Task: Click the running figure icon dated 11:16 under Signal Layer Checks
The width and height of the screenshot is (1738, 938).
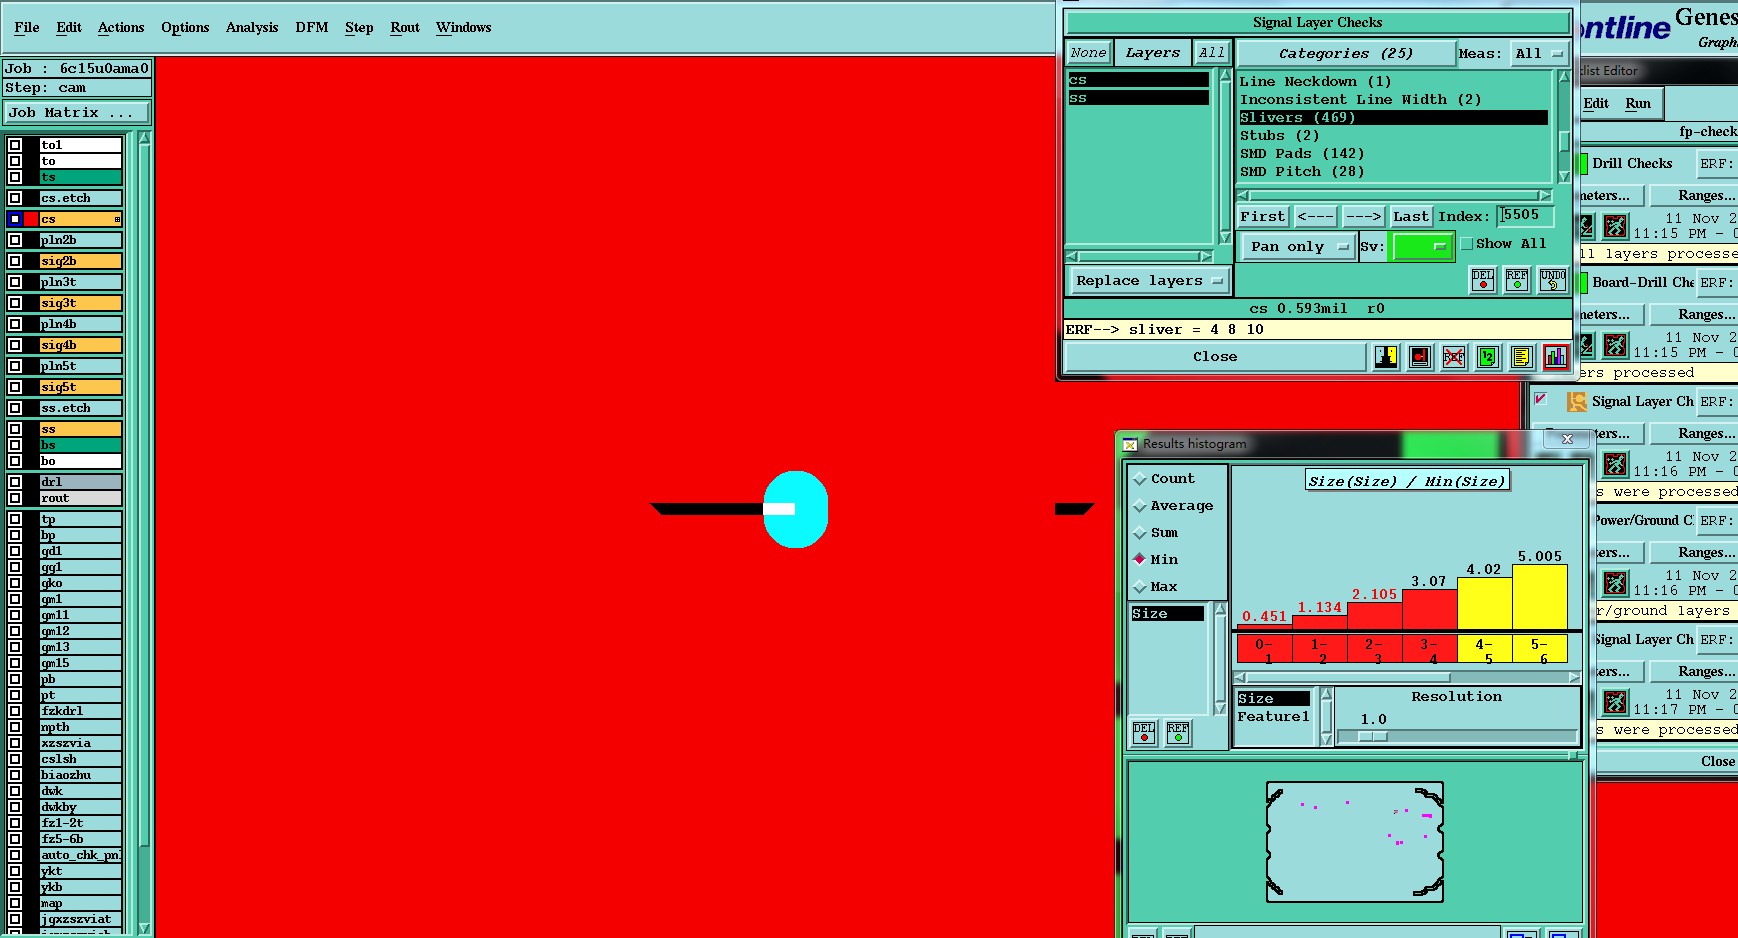Action: click(x=1615, y=464)
